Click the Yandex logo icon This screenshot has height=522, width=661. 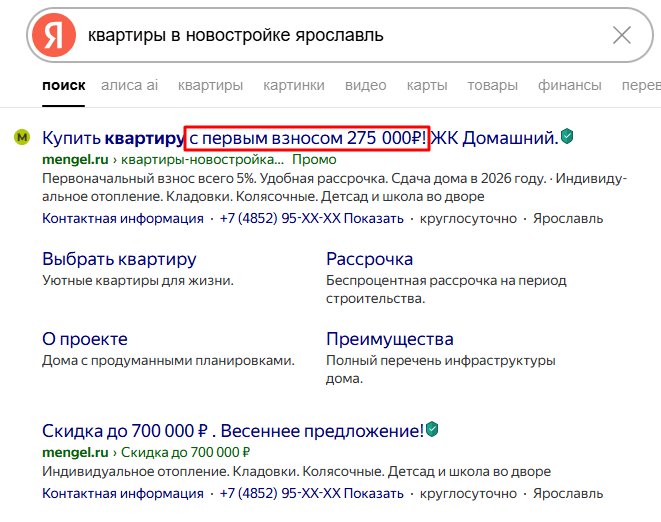pos(54,35)
